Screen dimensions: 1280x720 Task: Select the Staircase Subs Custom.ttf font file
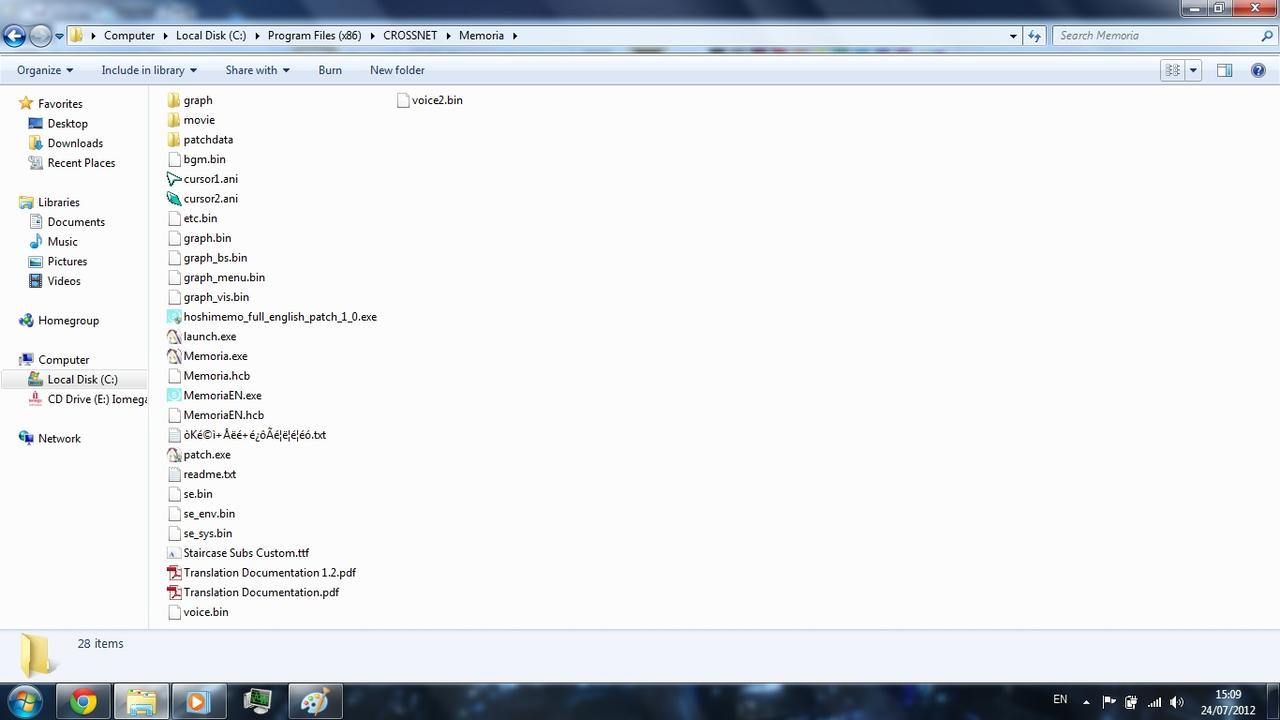pyautogui.click(x=246, y=553)
